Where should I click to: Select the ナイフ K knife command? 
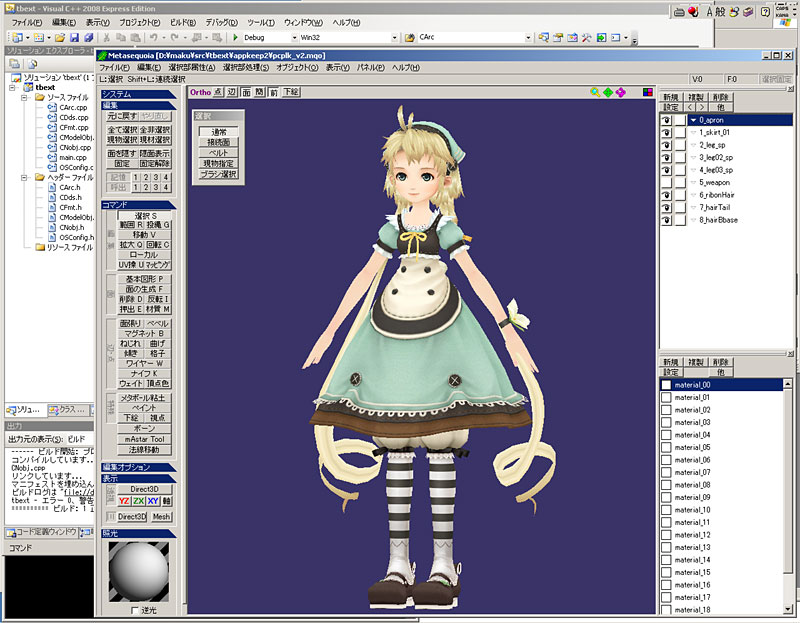tap(144, 374)
